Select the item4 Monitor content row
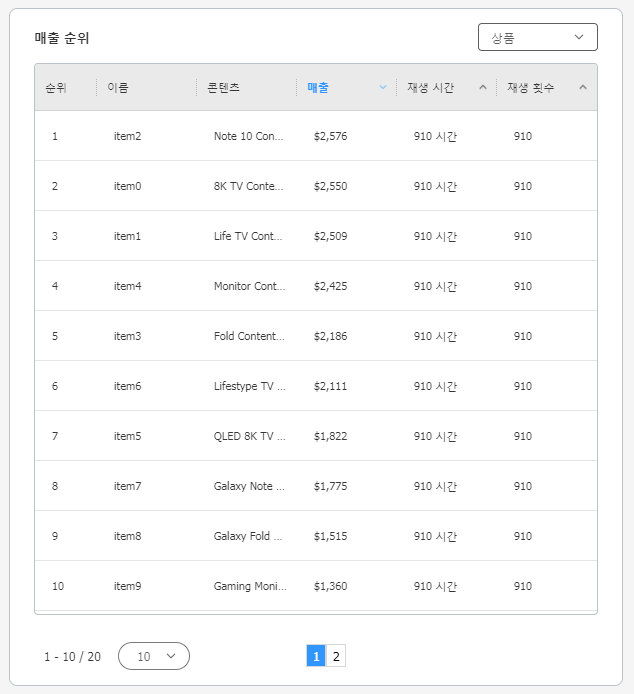Image resolution: width=634 pixels, height=694 pixels. click(x=249, y=286)
